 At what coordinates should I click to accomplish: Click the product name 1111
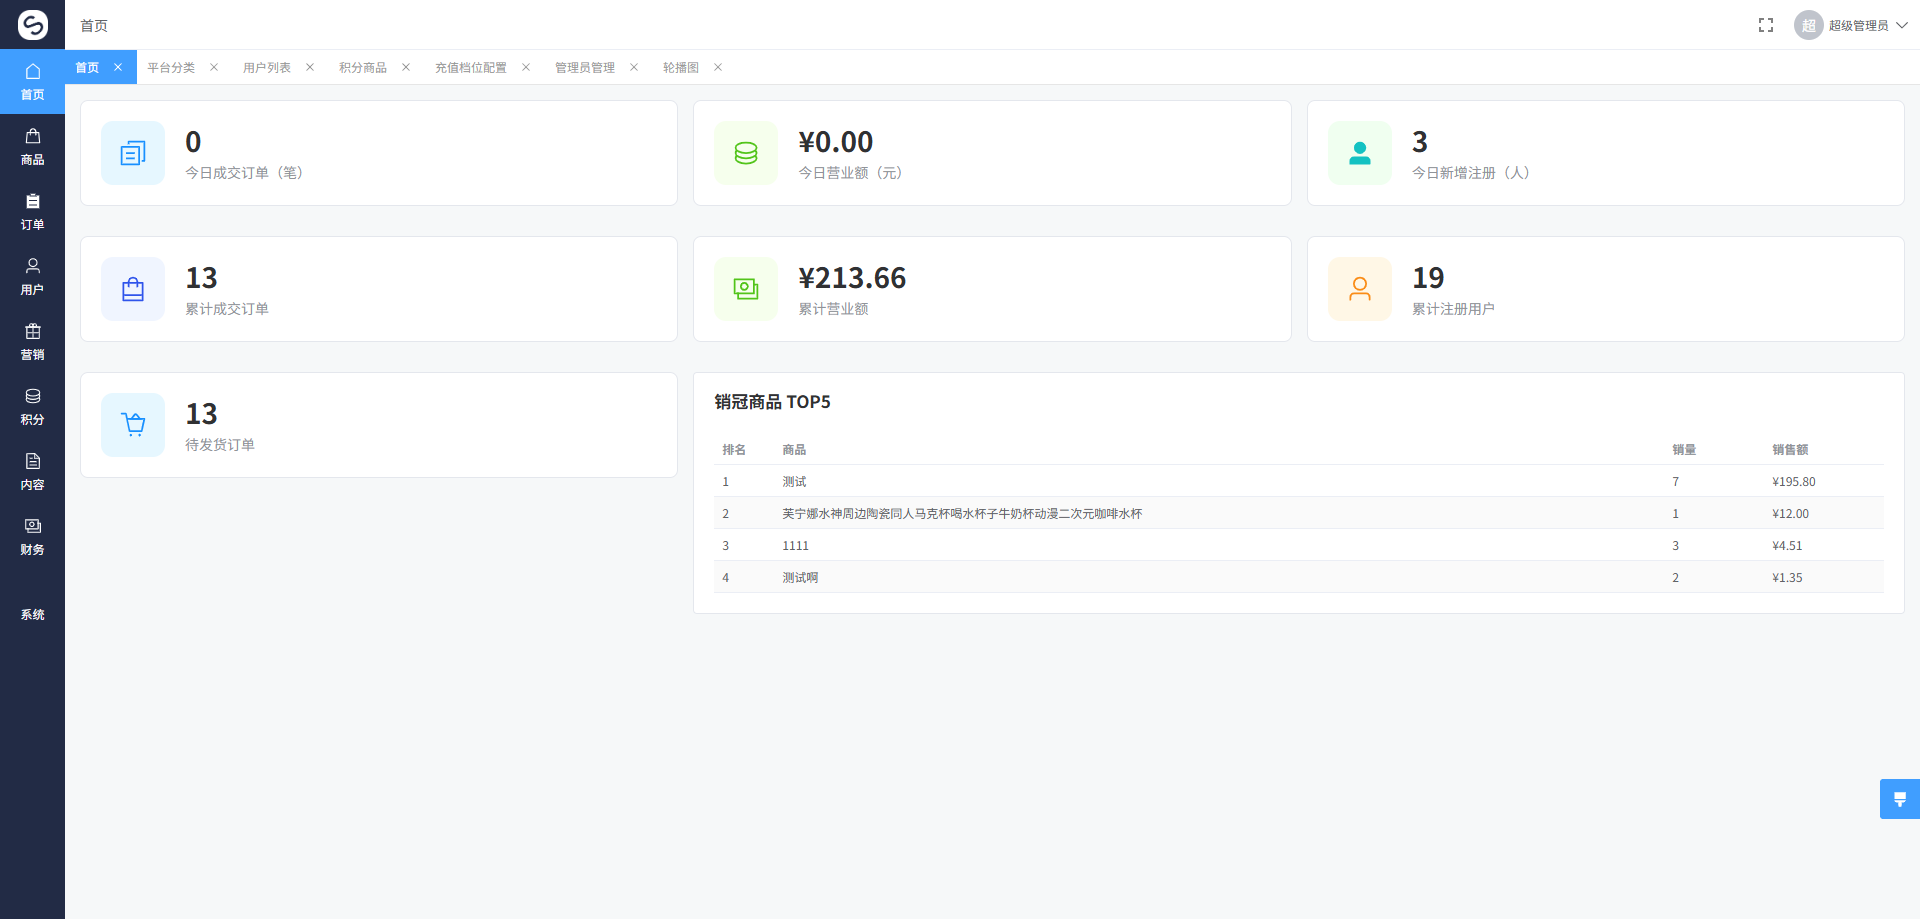pyautogui.click(x=795, y=546)
